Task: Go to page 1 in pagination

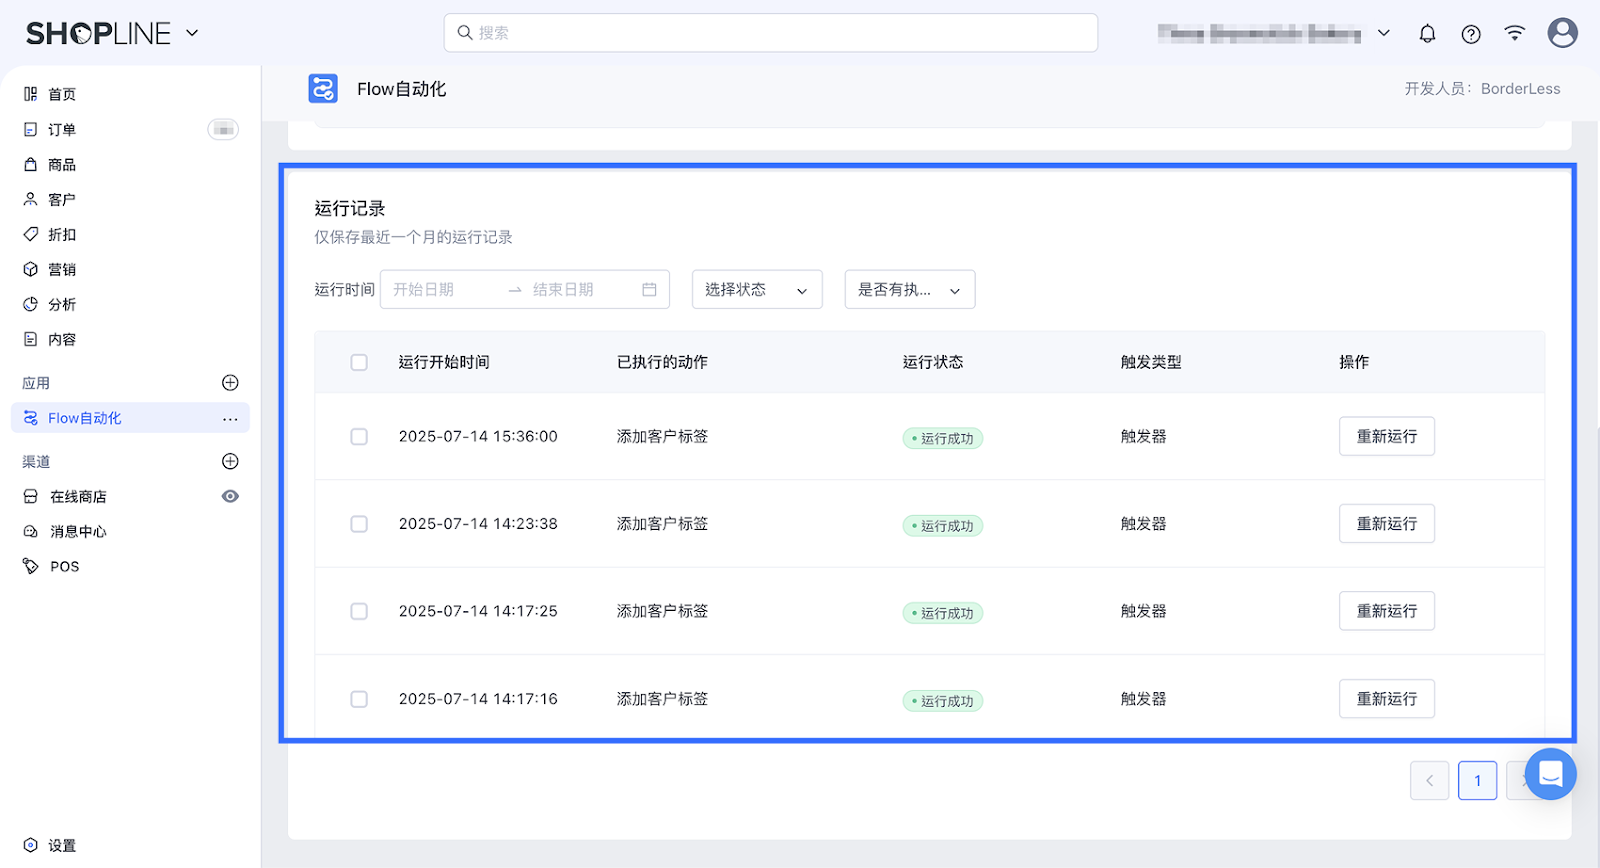Action: click(1477, 781)
